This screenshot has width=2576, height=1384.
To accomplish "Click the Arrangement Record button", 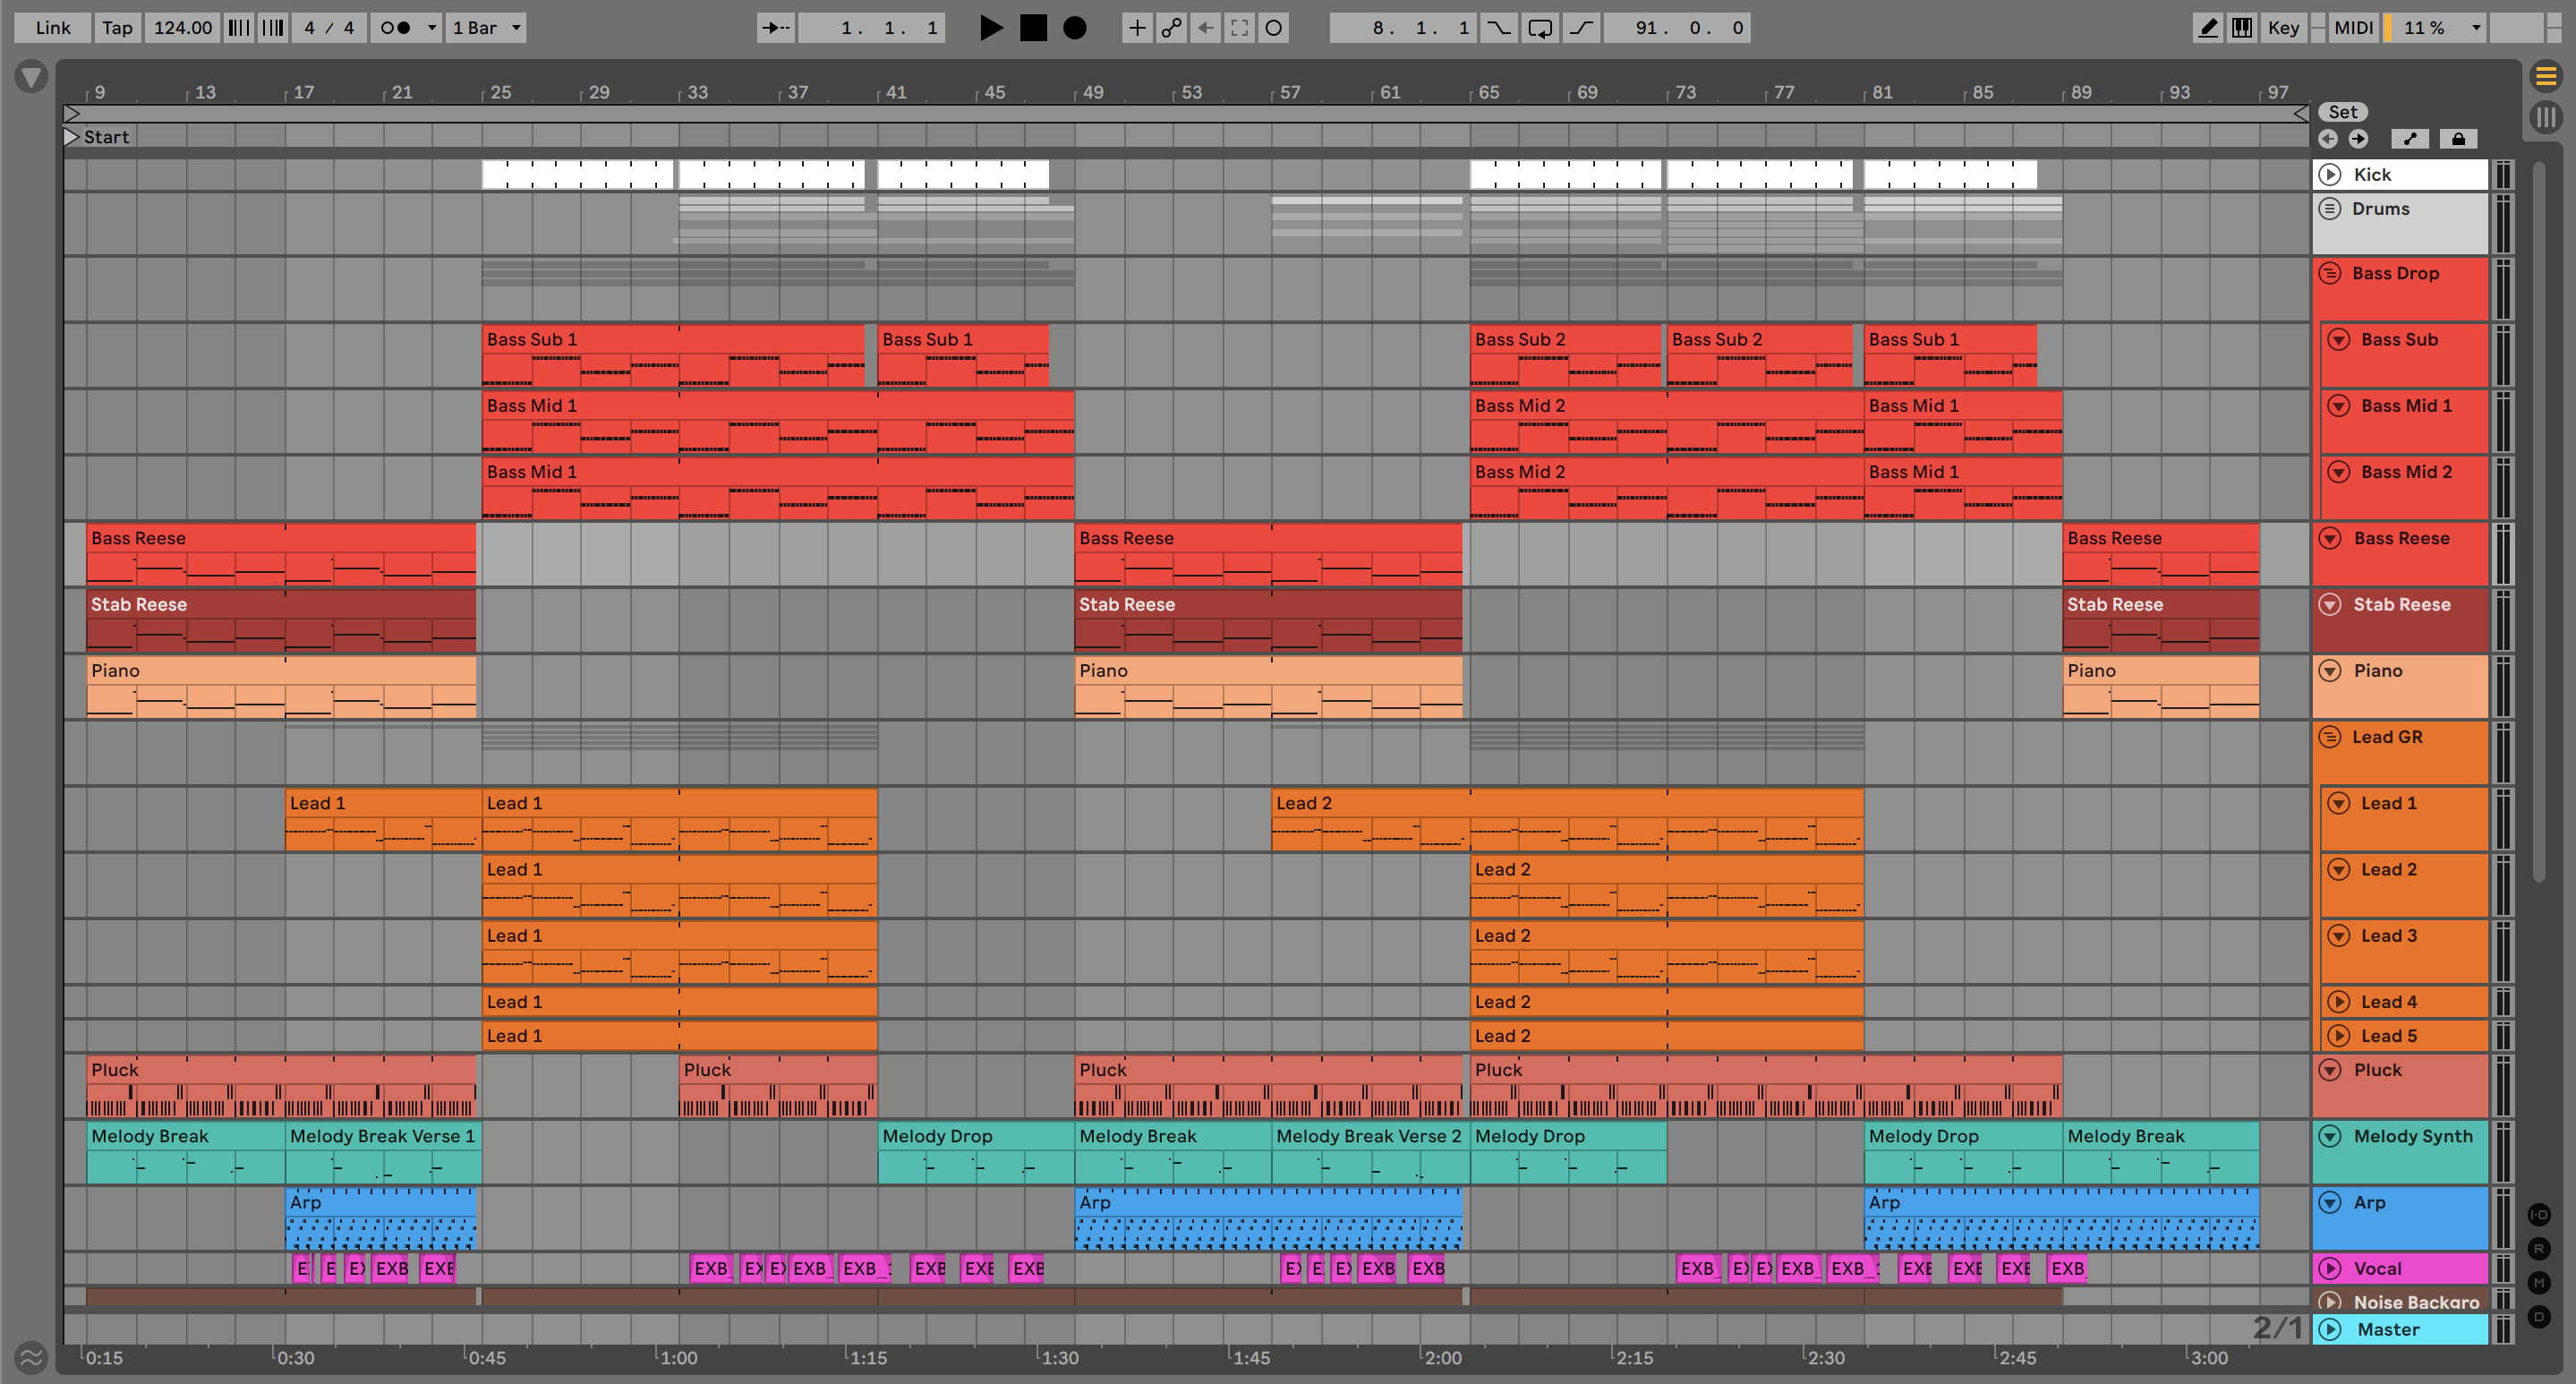I will point(1074,28).
